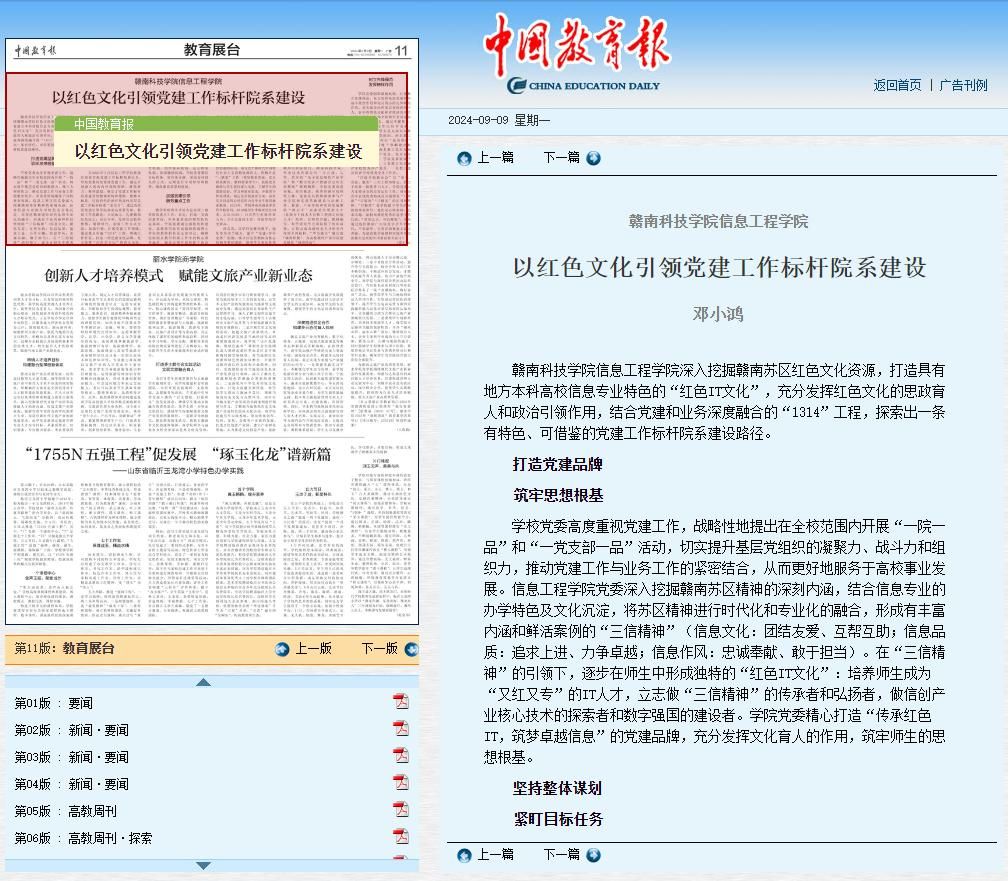
Task: Open the PDF icon for 第04版
Action: pyautogui.click(x=401, y=783)
